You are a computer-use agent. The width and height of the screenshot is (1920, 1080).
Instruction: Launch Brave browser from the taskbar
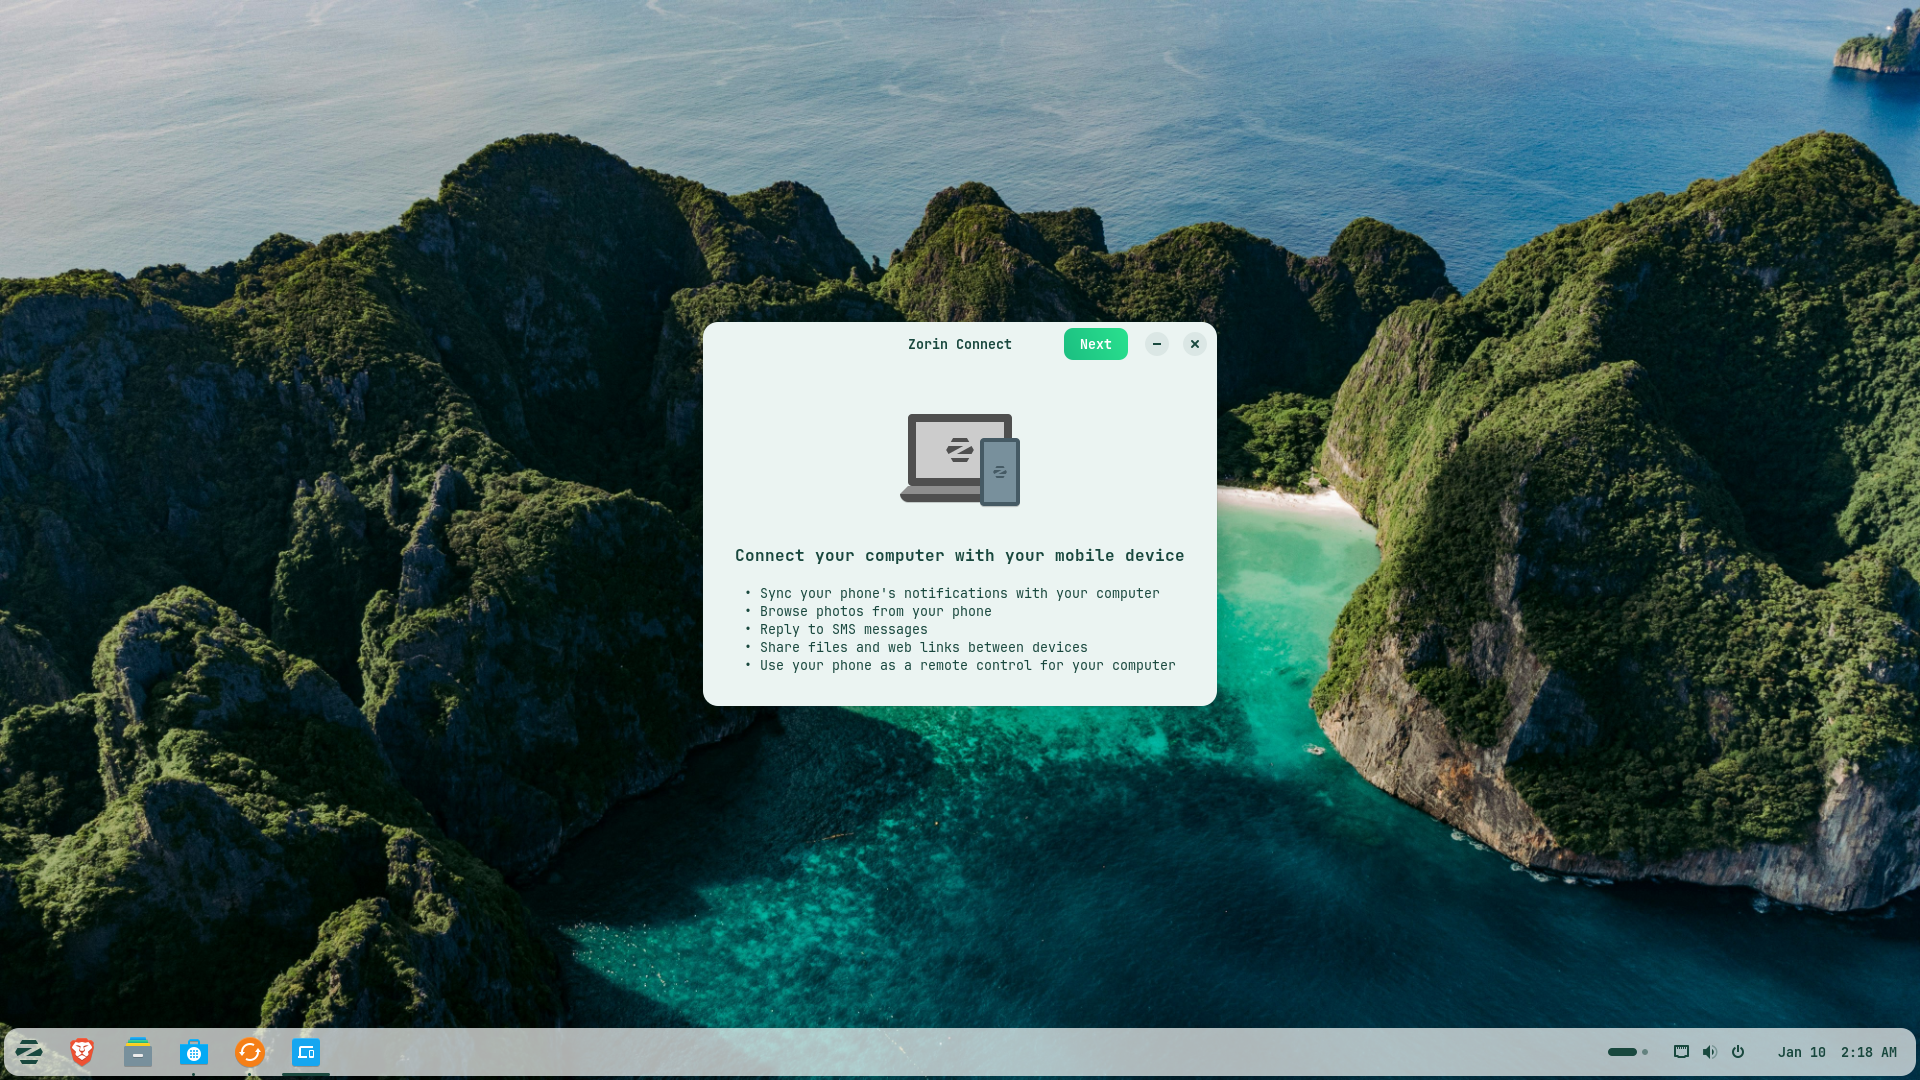pos(82,1052)
